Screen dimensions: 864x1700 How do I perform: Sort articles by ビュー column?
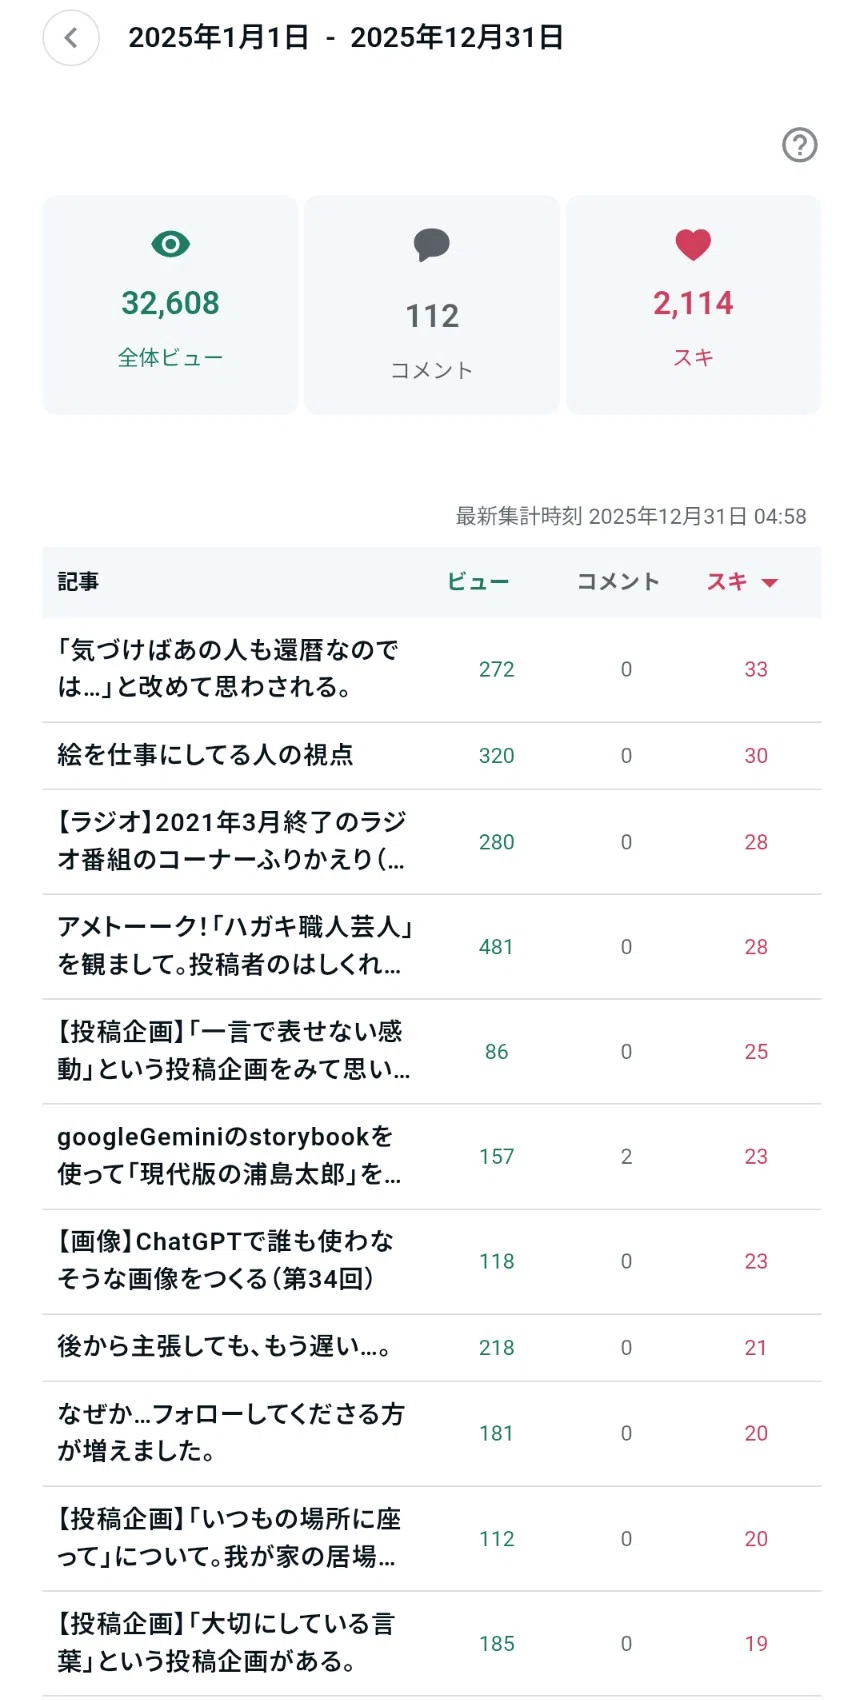click(x=478, y=582)
